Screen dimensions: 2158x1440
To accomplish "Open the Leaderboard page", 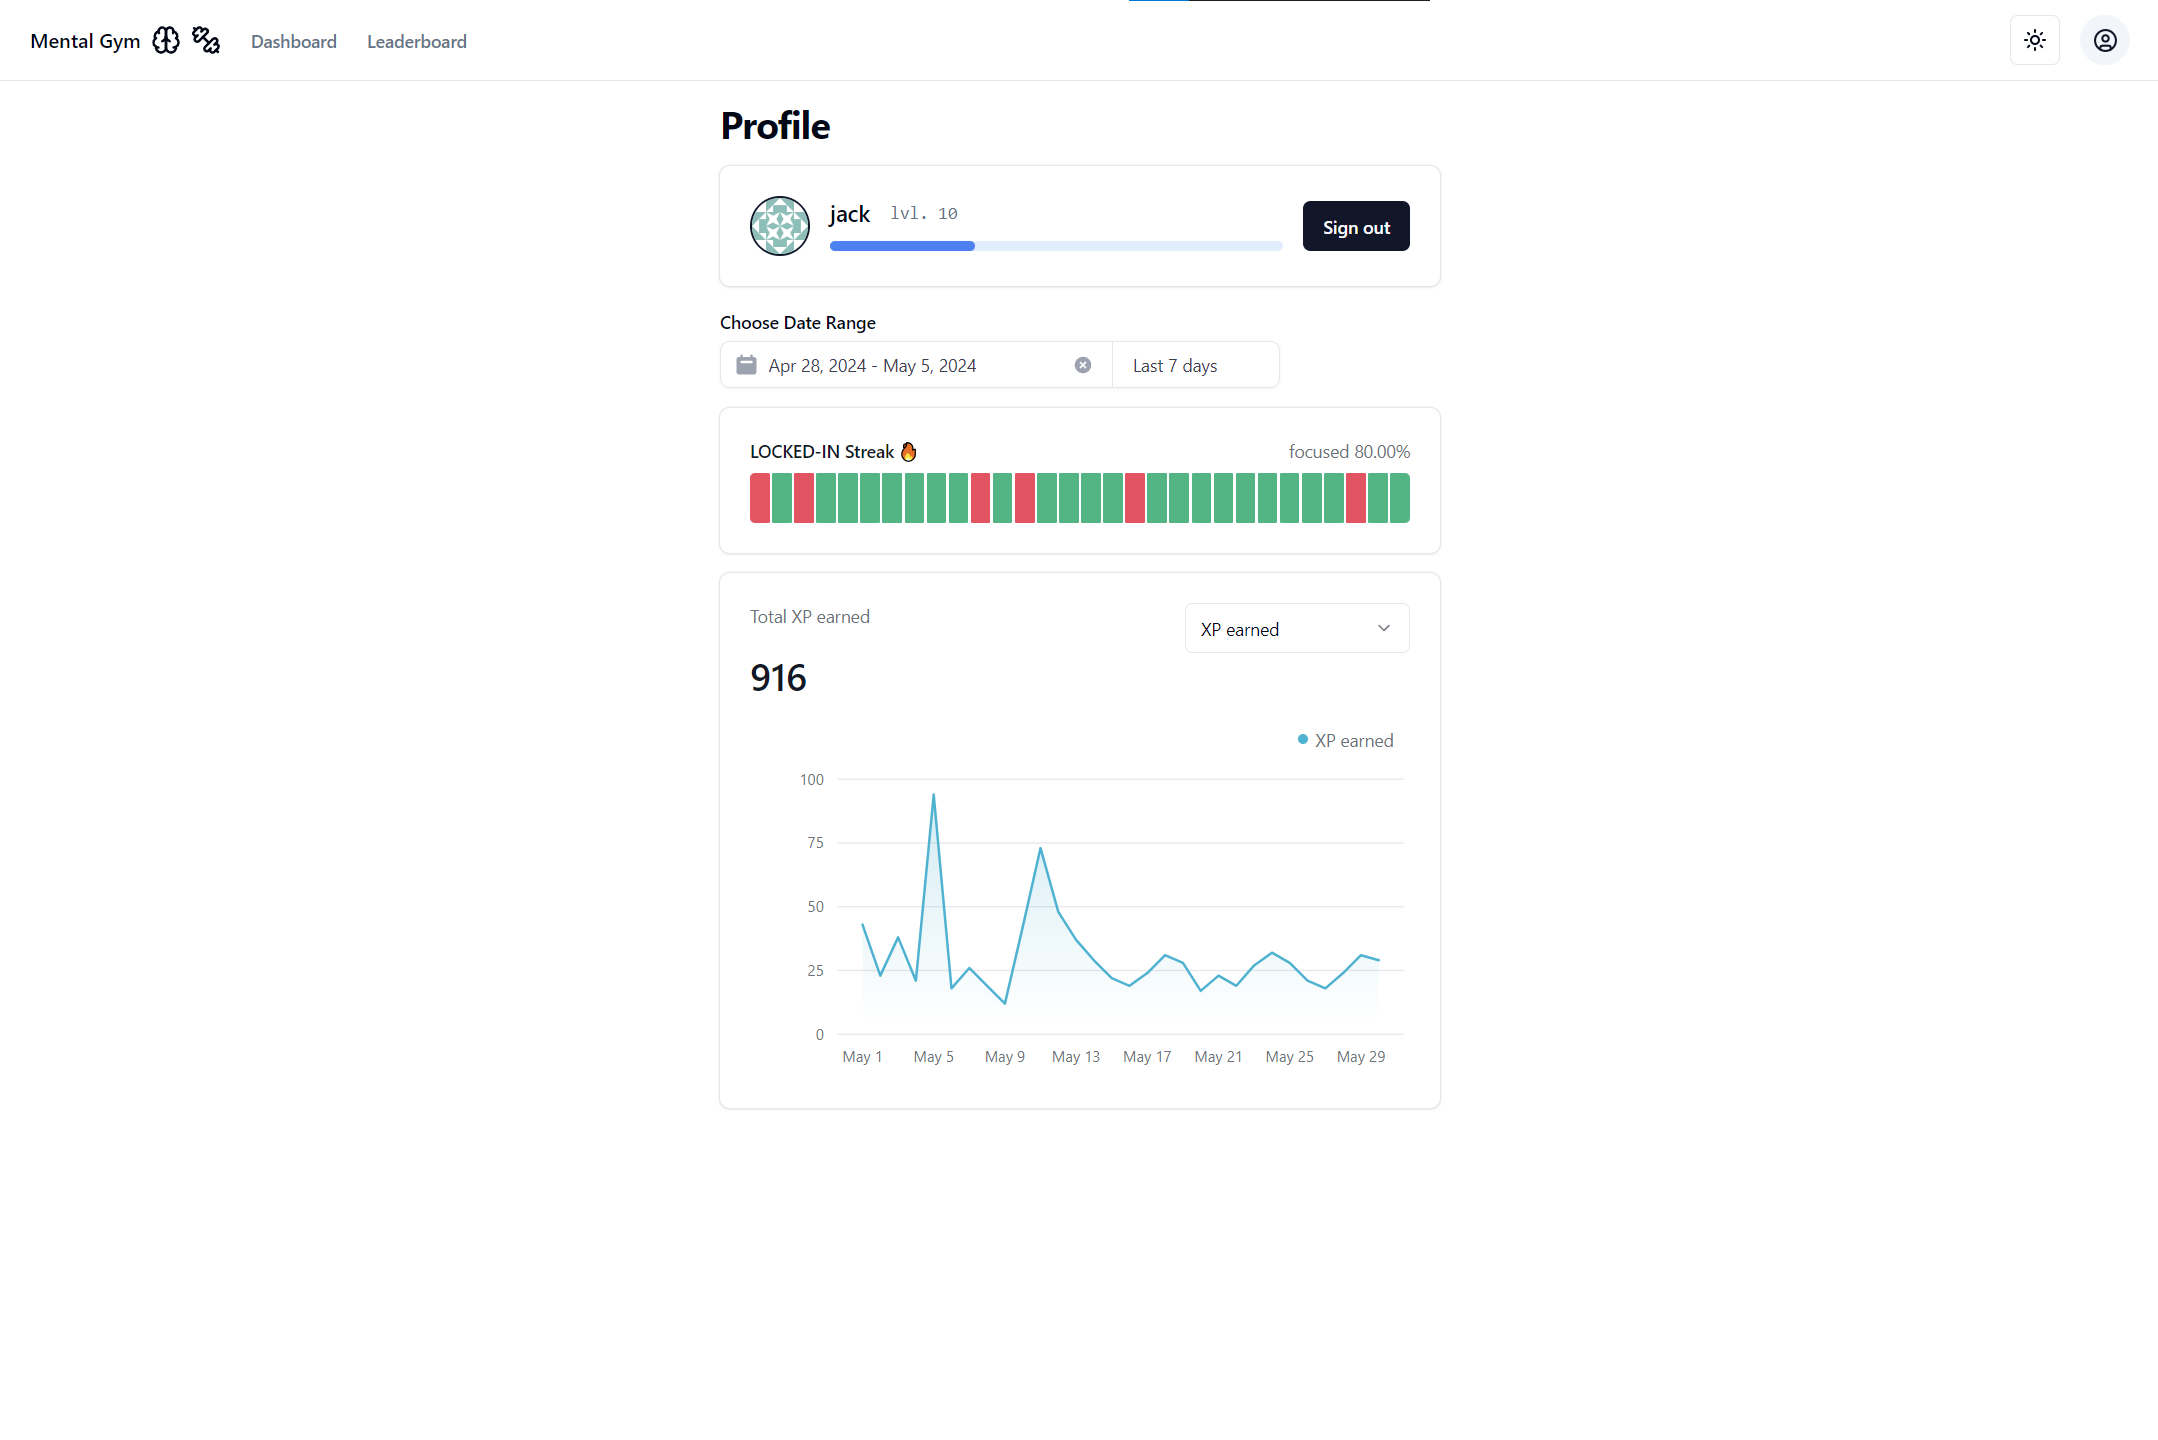I will coord(416,42).
